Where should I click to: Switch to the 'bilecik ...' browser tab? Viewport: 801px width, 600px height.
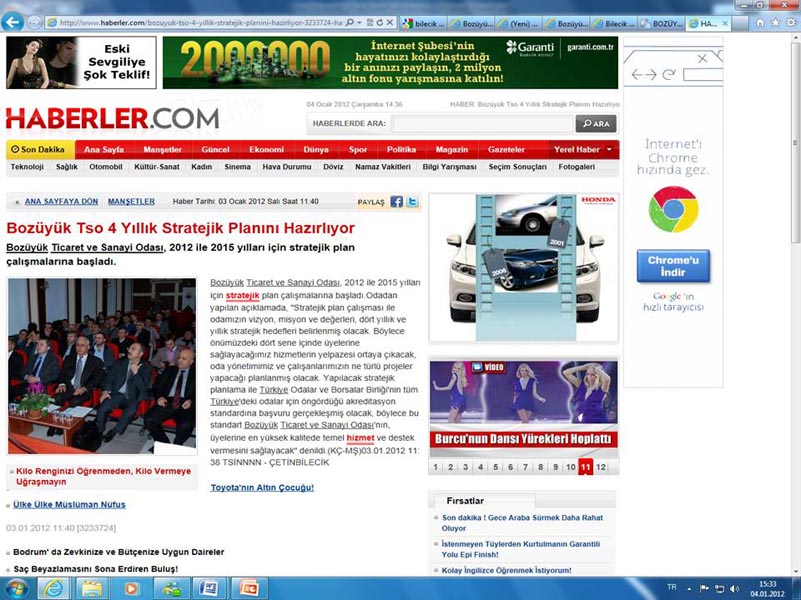tap(423, 23)
